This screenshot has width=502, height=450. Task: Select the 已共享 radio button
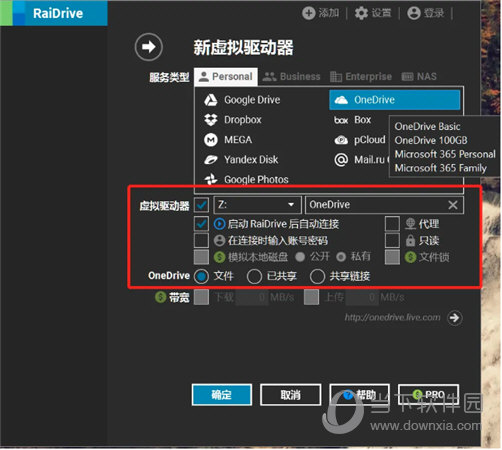pos(254,276)
